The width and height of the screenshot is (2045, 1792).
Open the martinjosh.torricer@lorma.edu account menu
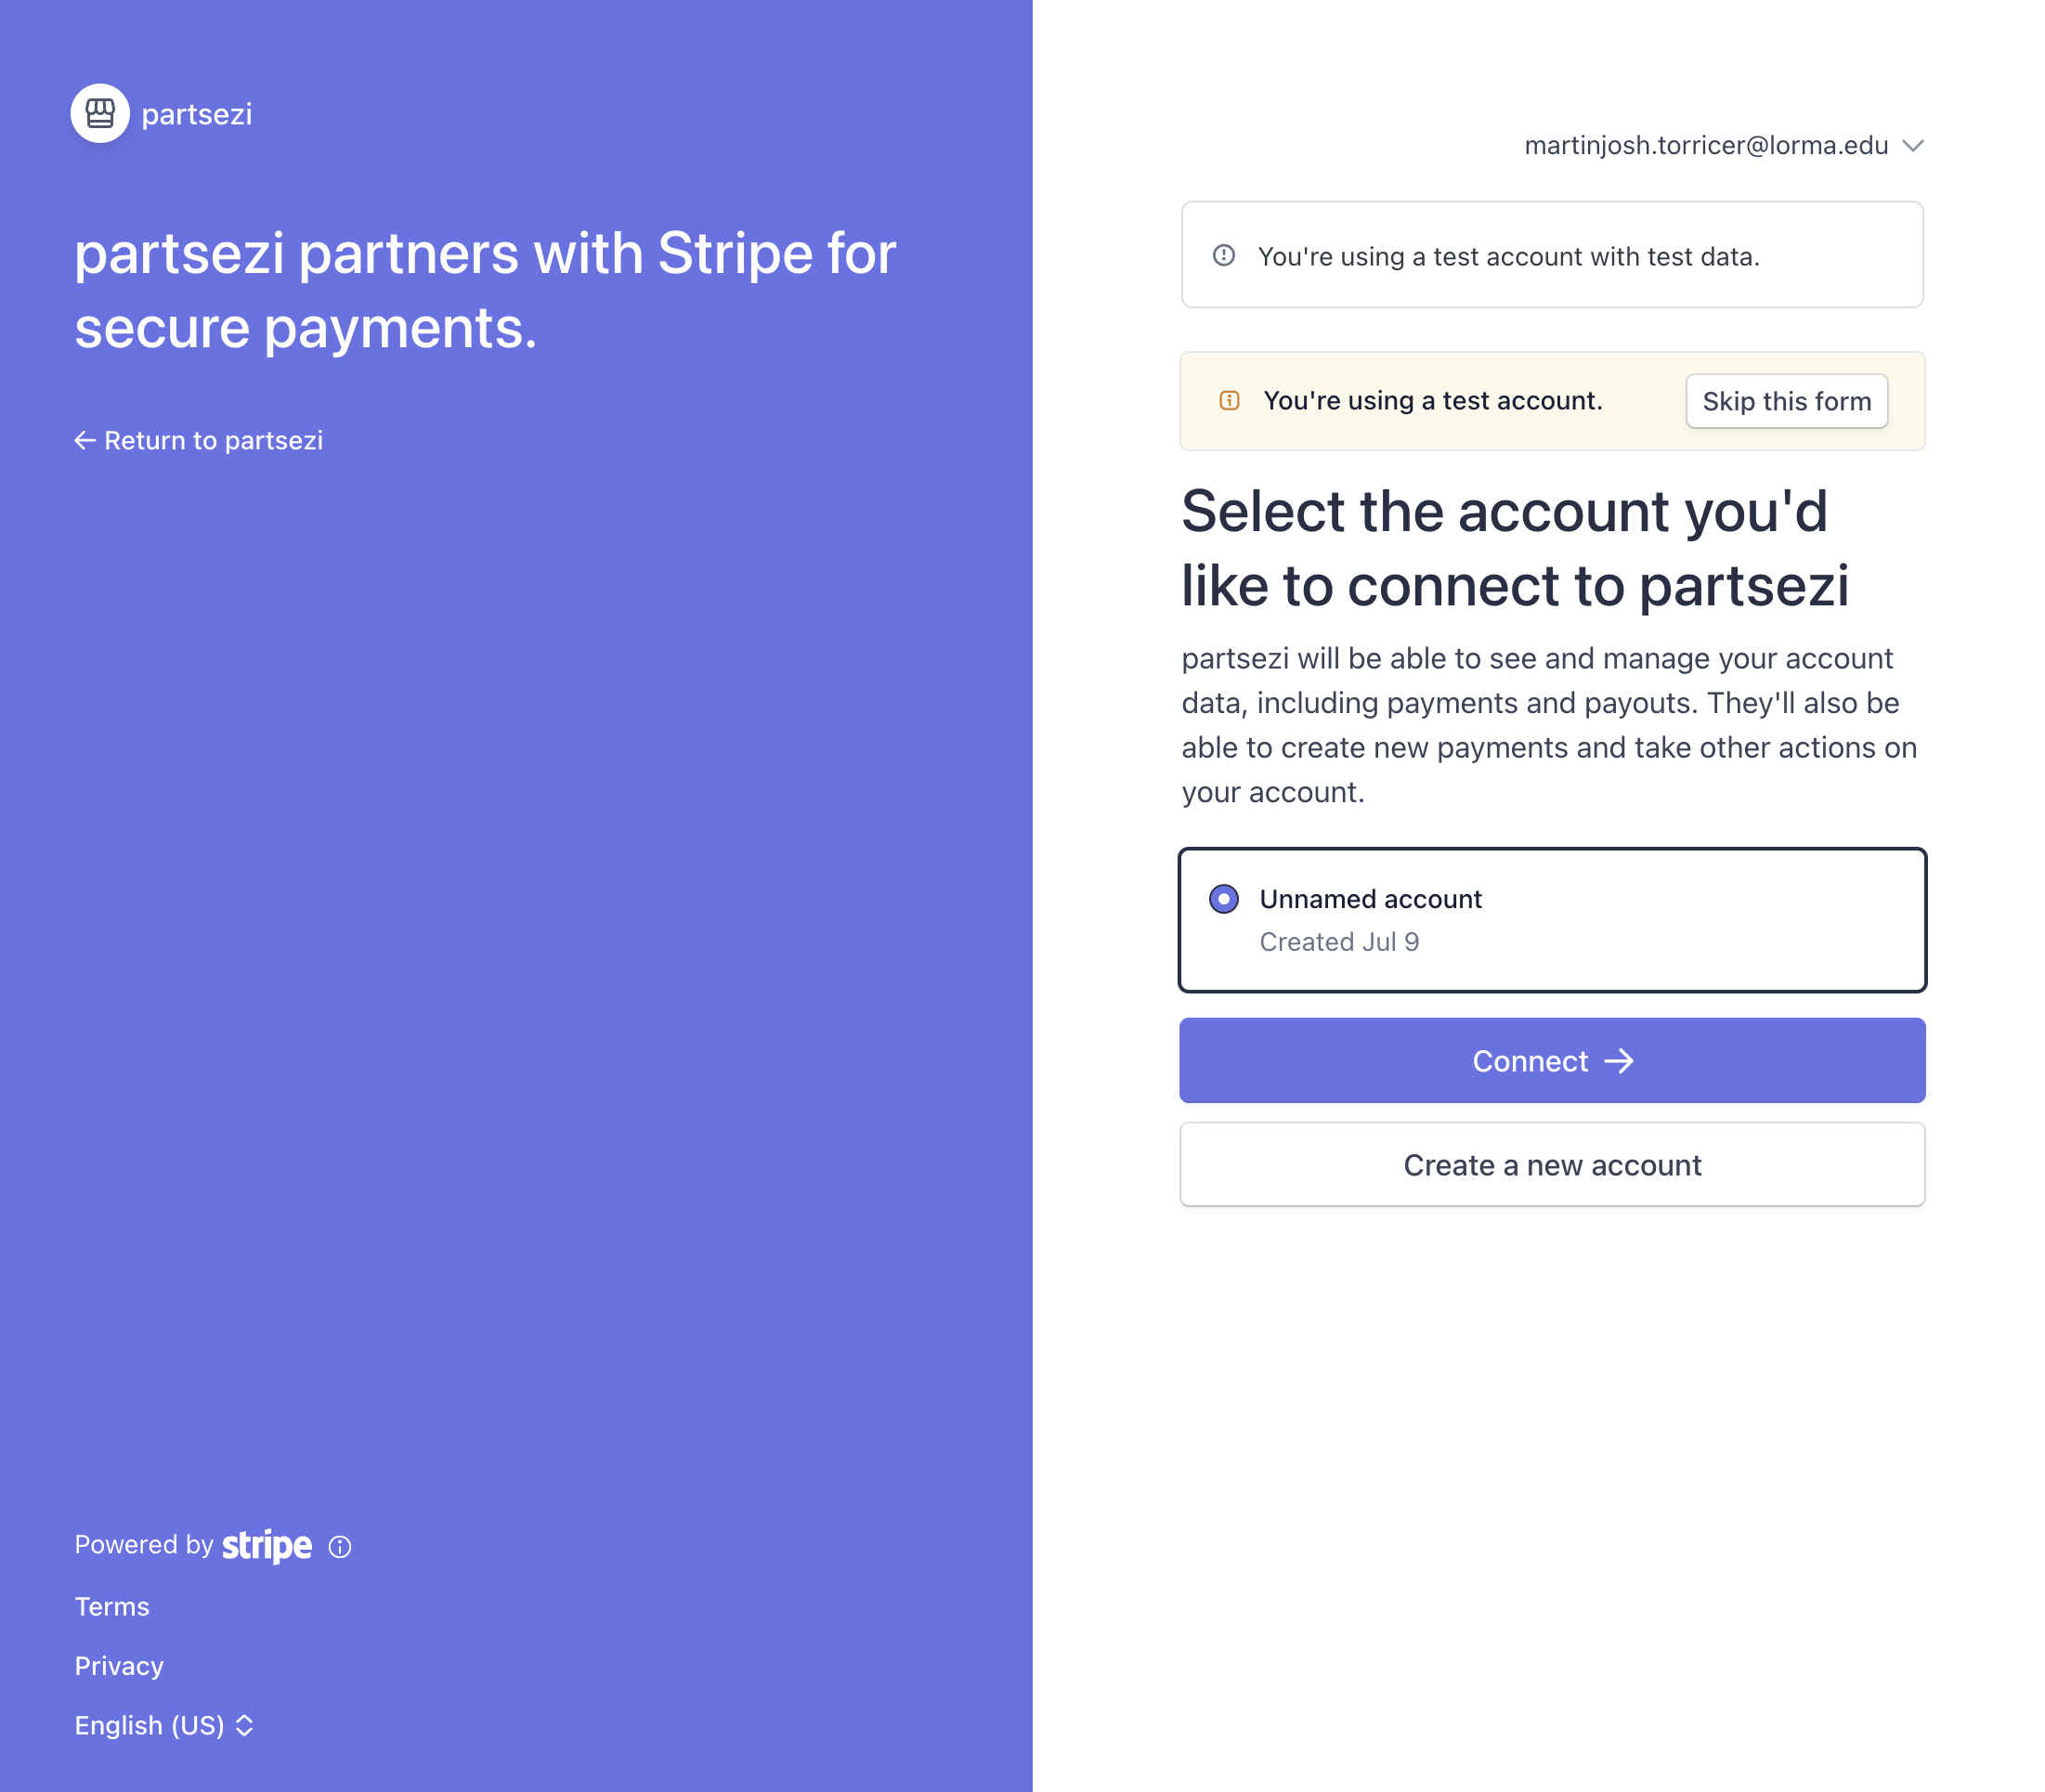pos(1705,146)
